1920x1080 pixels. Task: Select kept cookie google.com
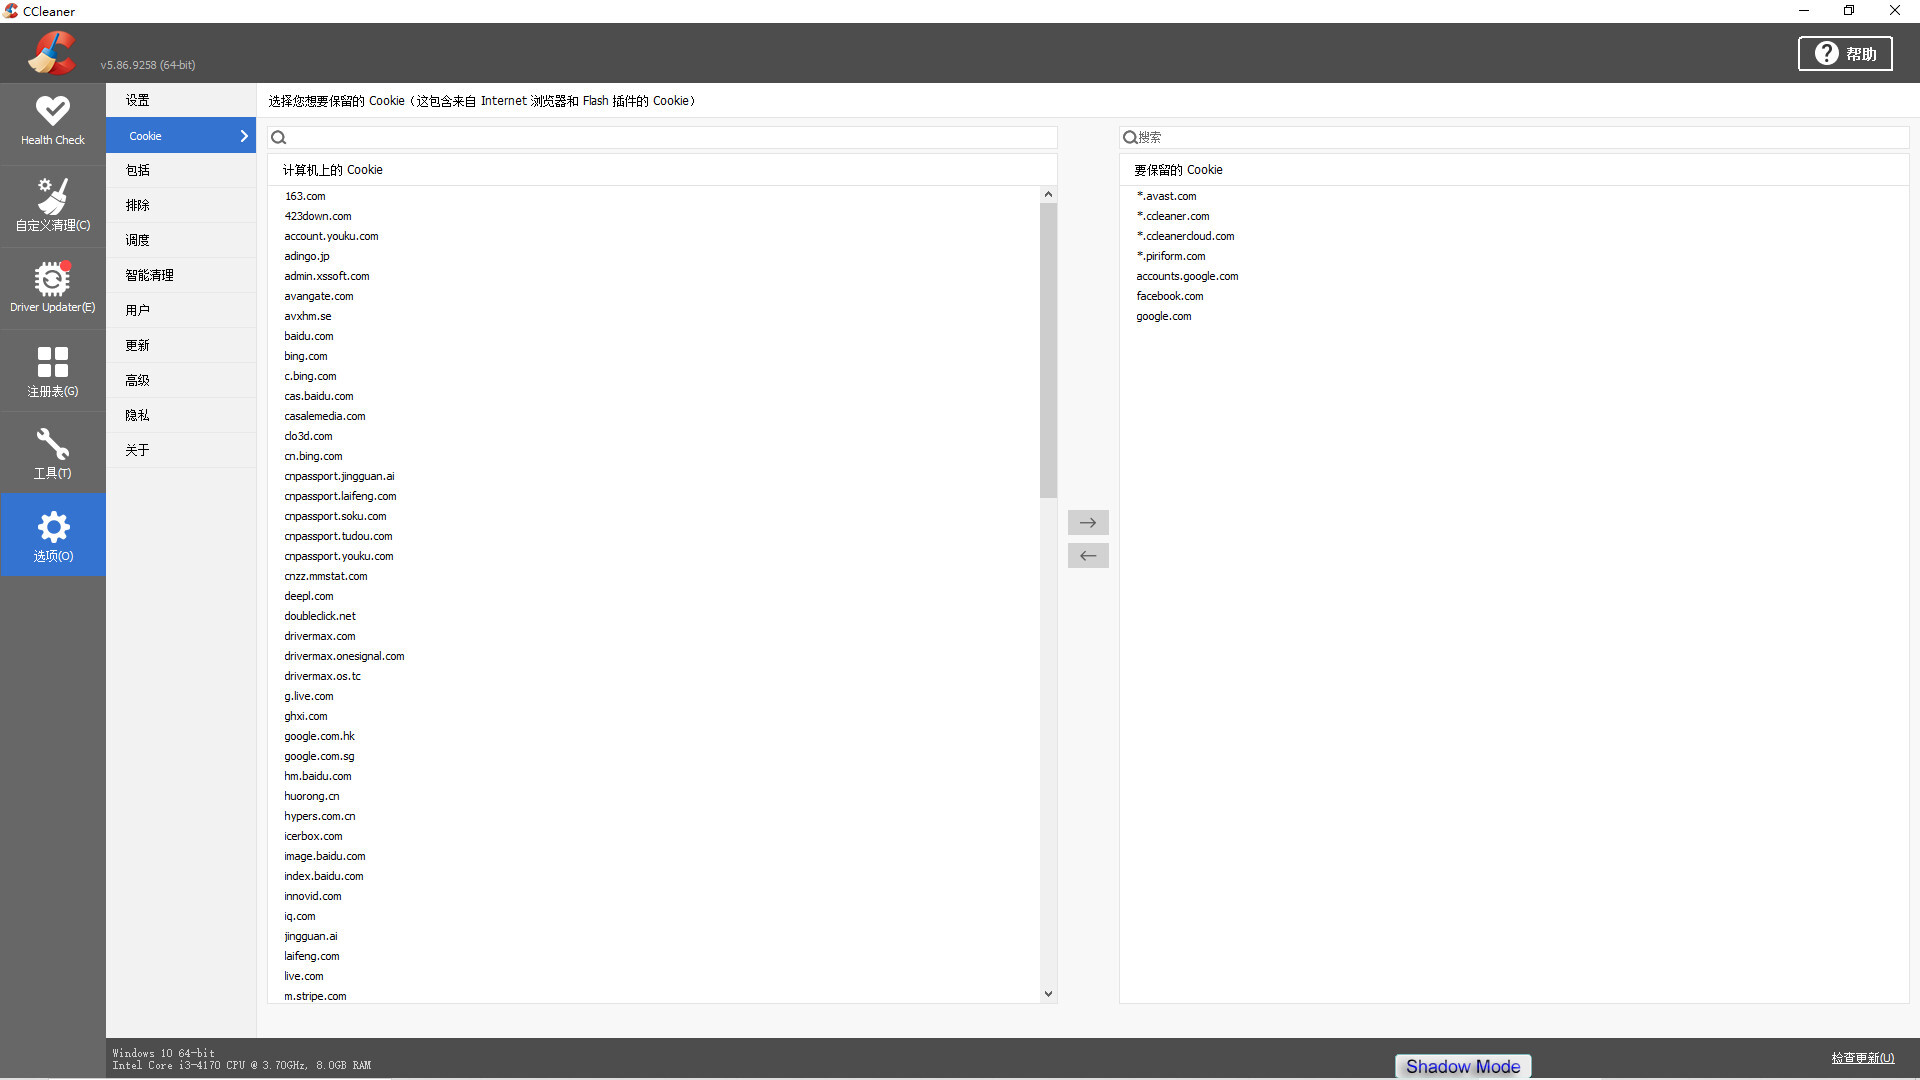(x=1164, y=316)
